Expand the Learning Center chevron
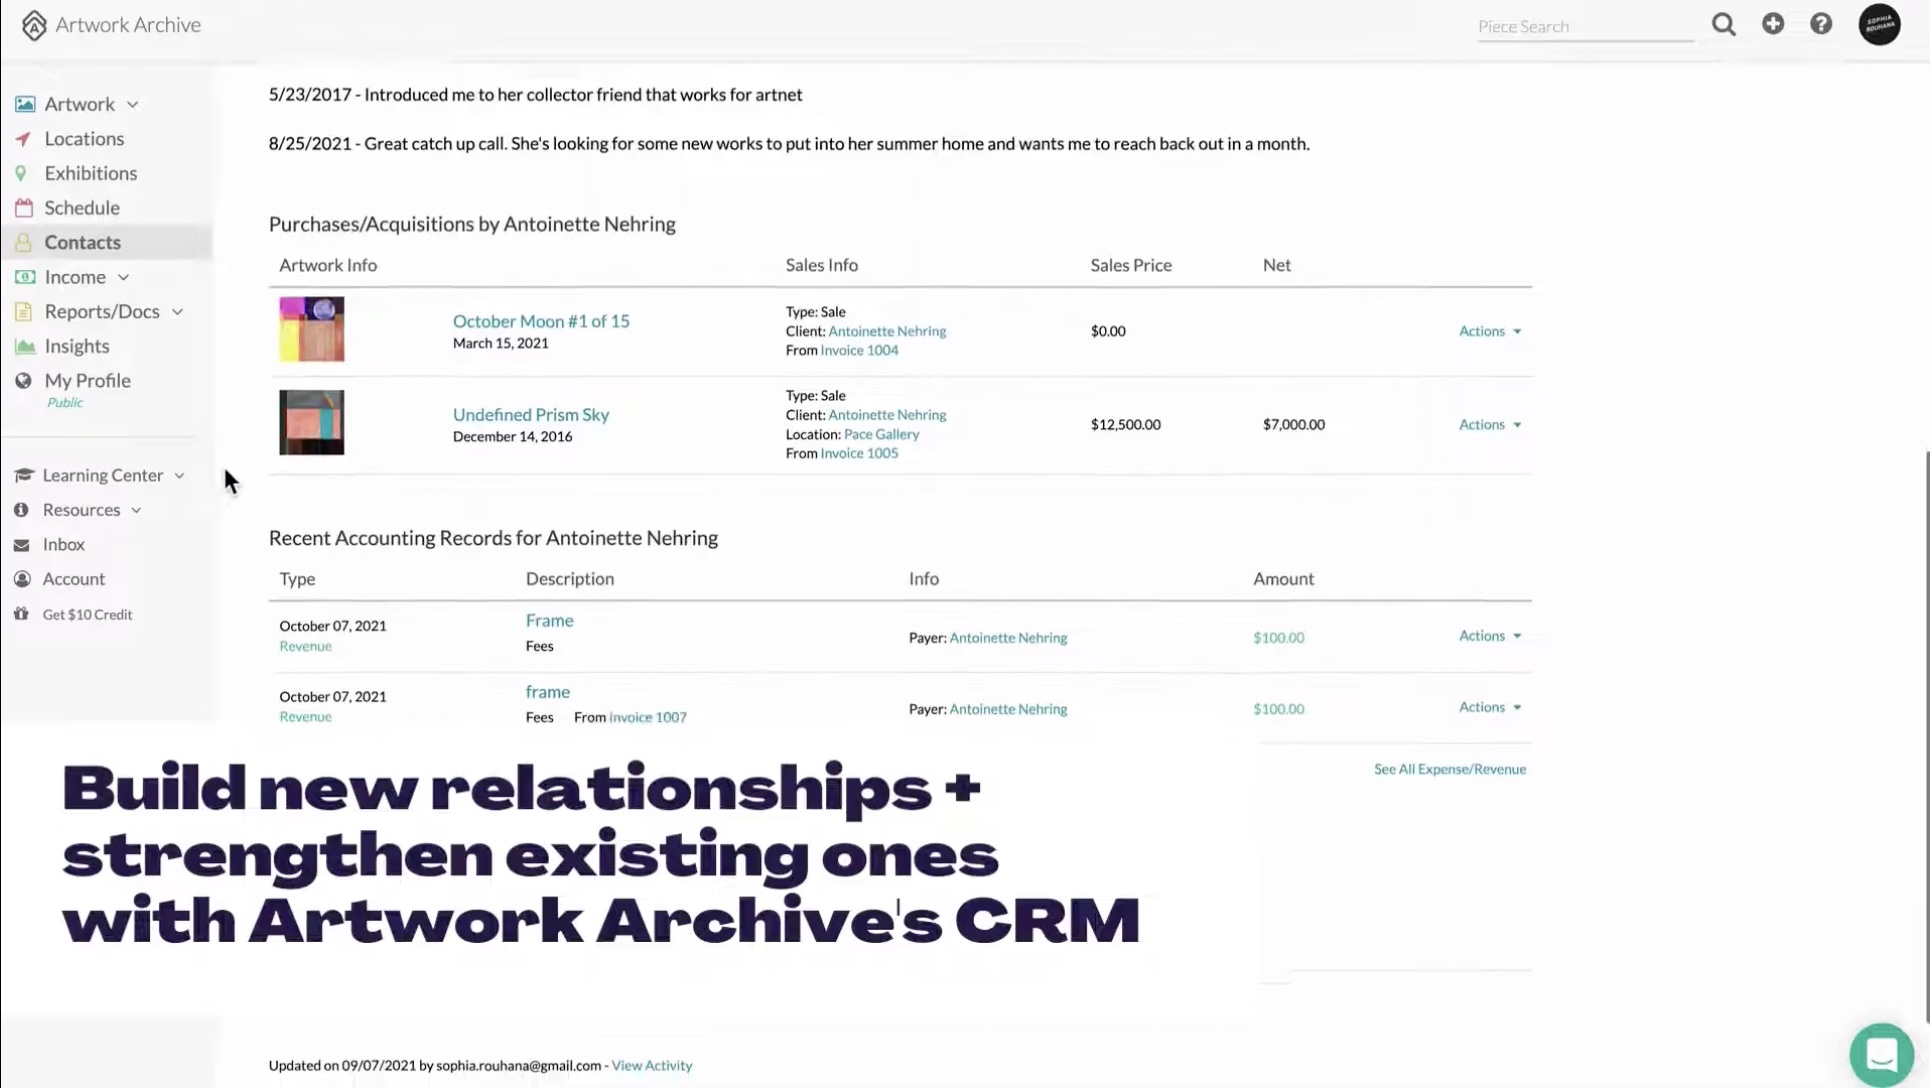 tap(179, 476)
